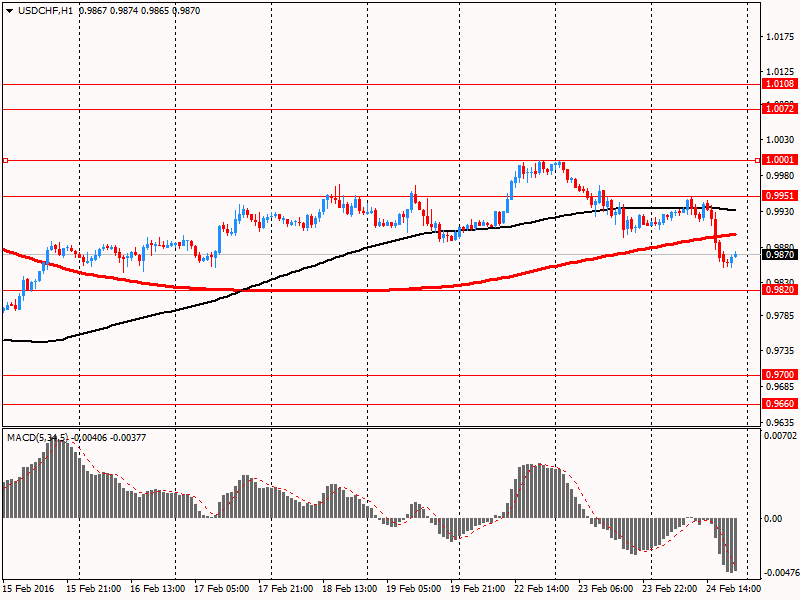
Task: Select the 0.9820 red price label
Action: 780,290
